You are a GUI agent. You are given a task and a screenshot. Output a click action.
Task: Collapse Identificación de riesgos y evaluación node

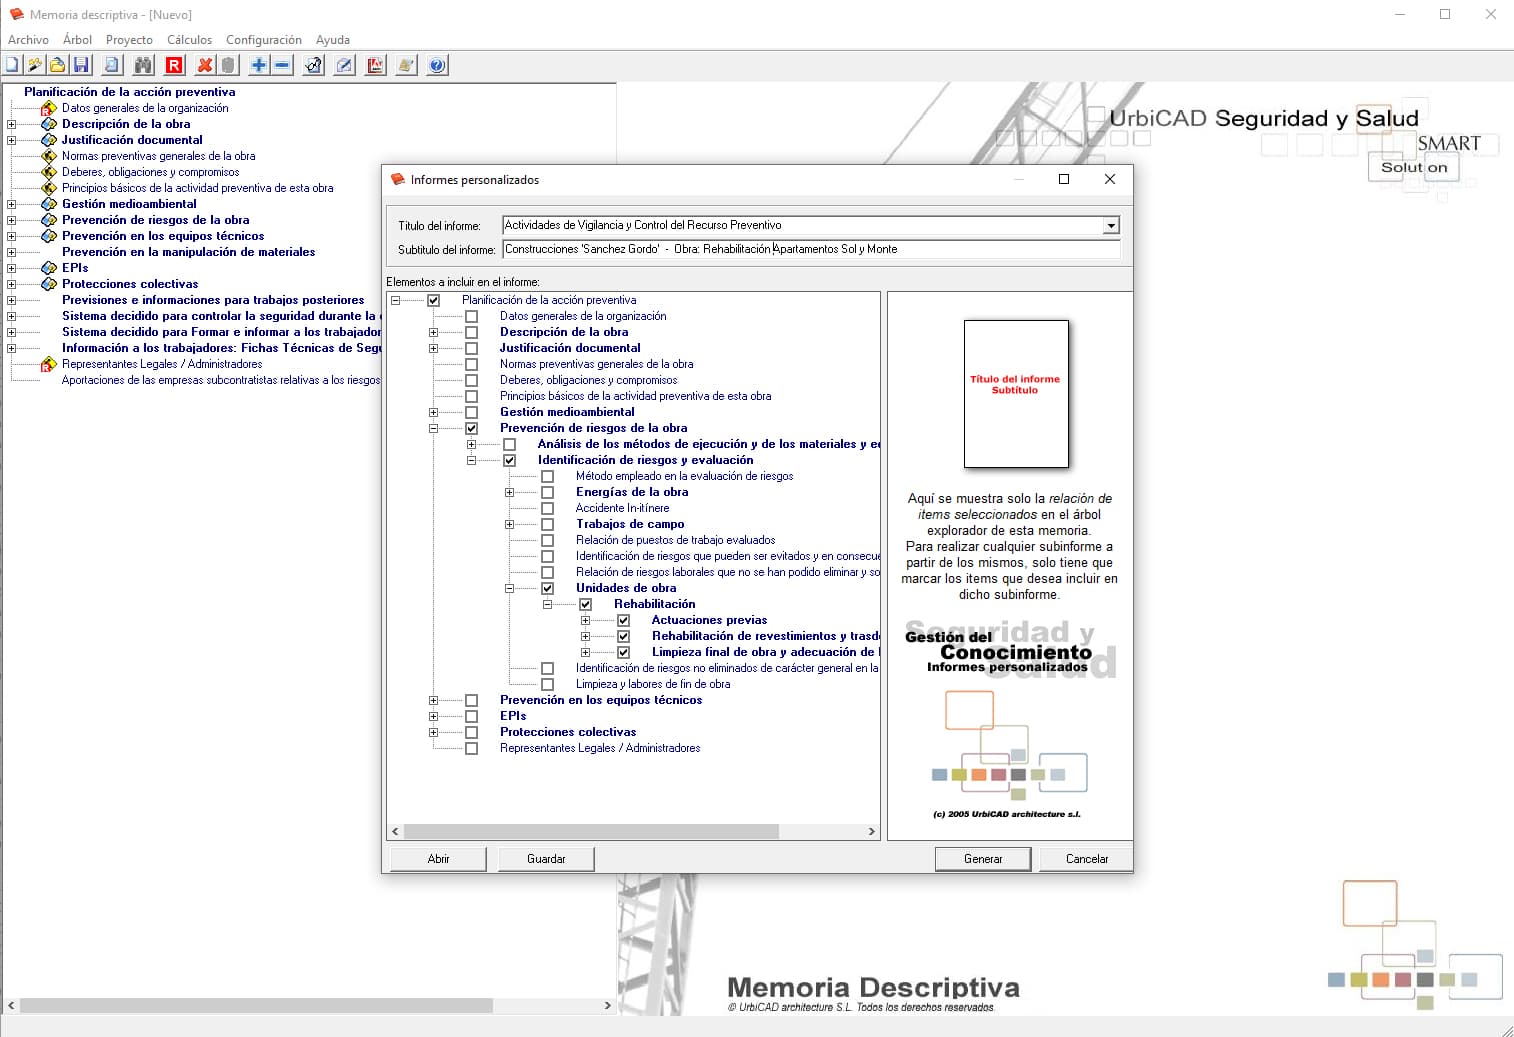click(x=472, y=460)
